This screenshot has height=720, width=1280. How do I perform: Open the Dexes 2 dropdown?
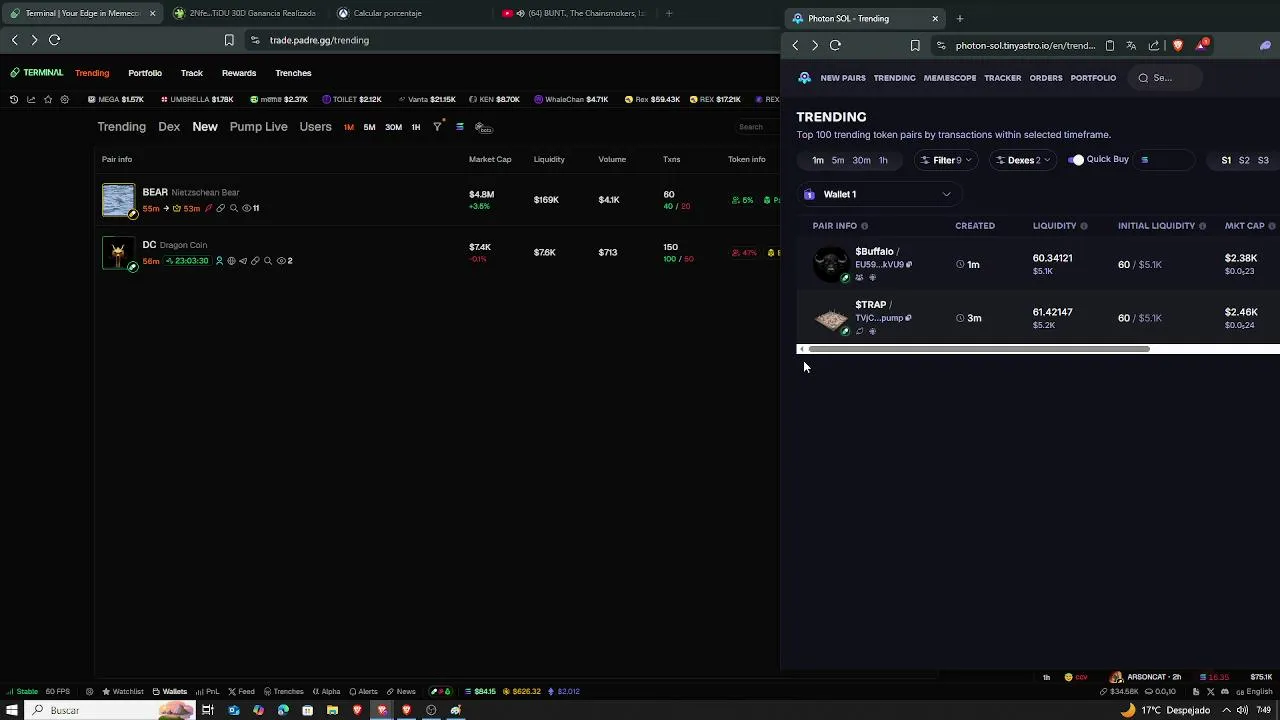(1022, 160)
